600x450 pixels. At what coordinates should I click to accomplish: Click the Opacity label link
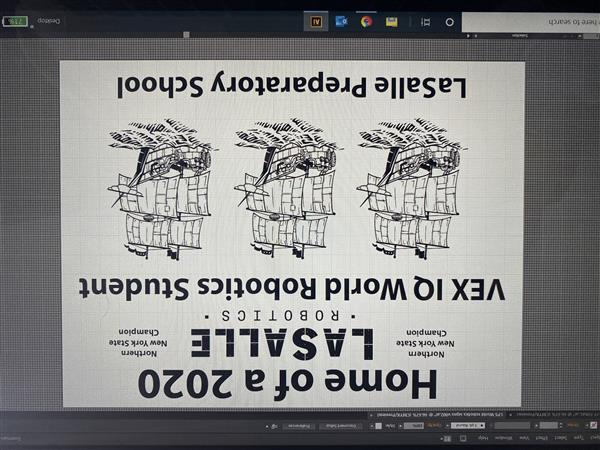(x=434, y=426)
